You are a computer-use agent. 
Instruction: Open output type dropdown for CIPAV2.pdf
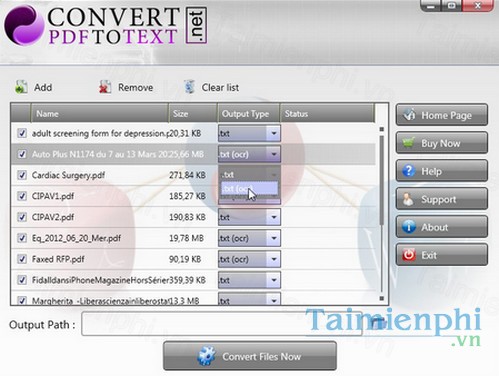[274, 217]
